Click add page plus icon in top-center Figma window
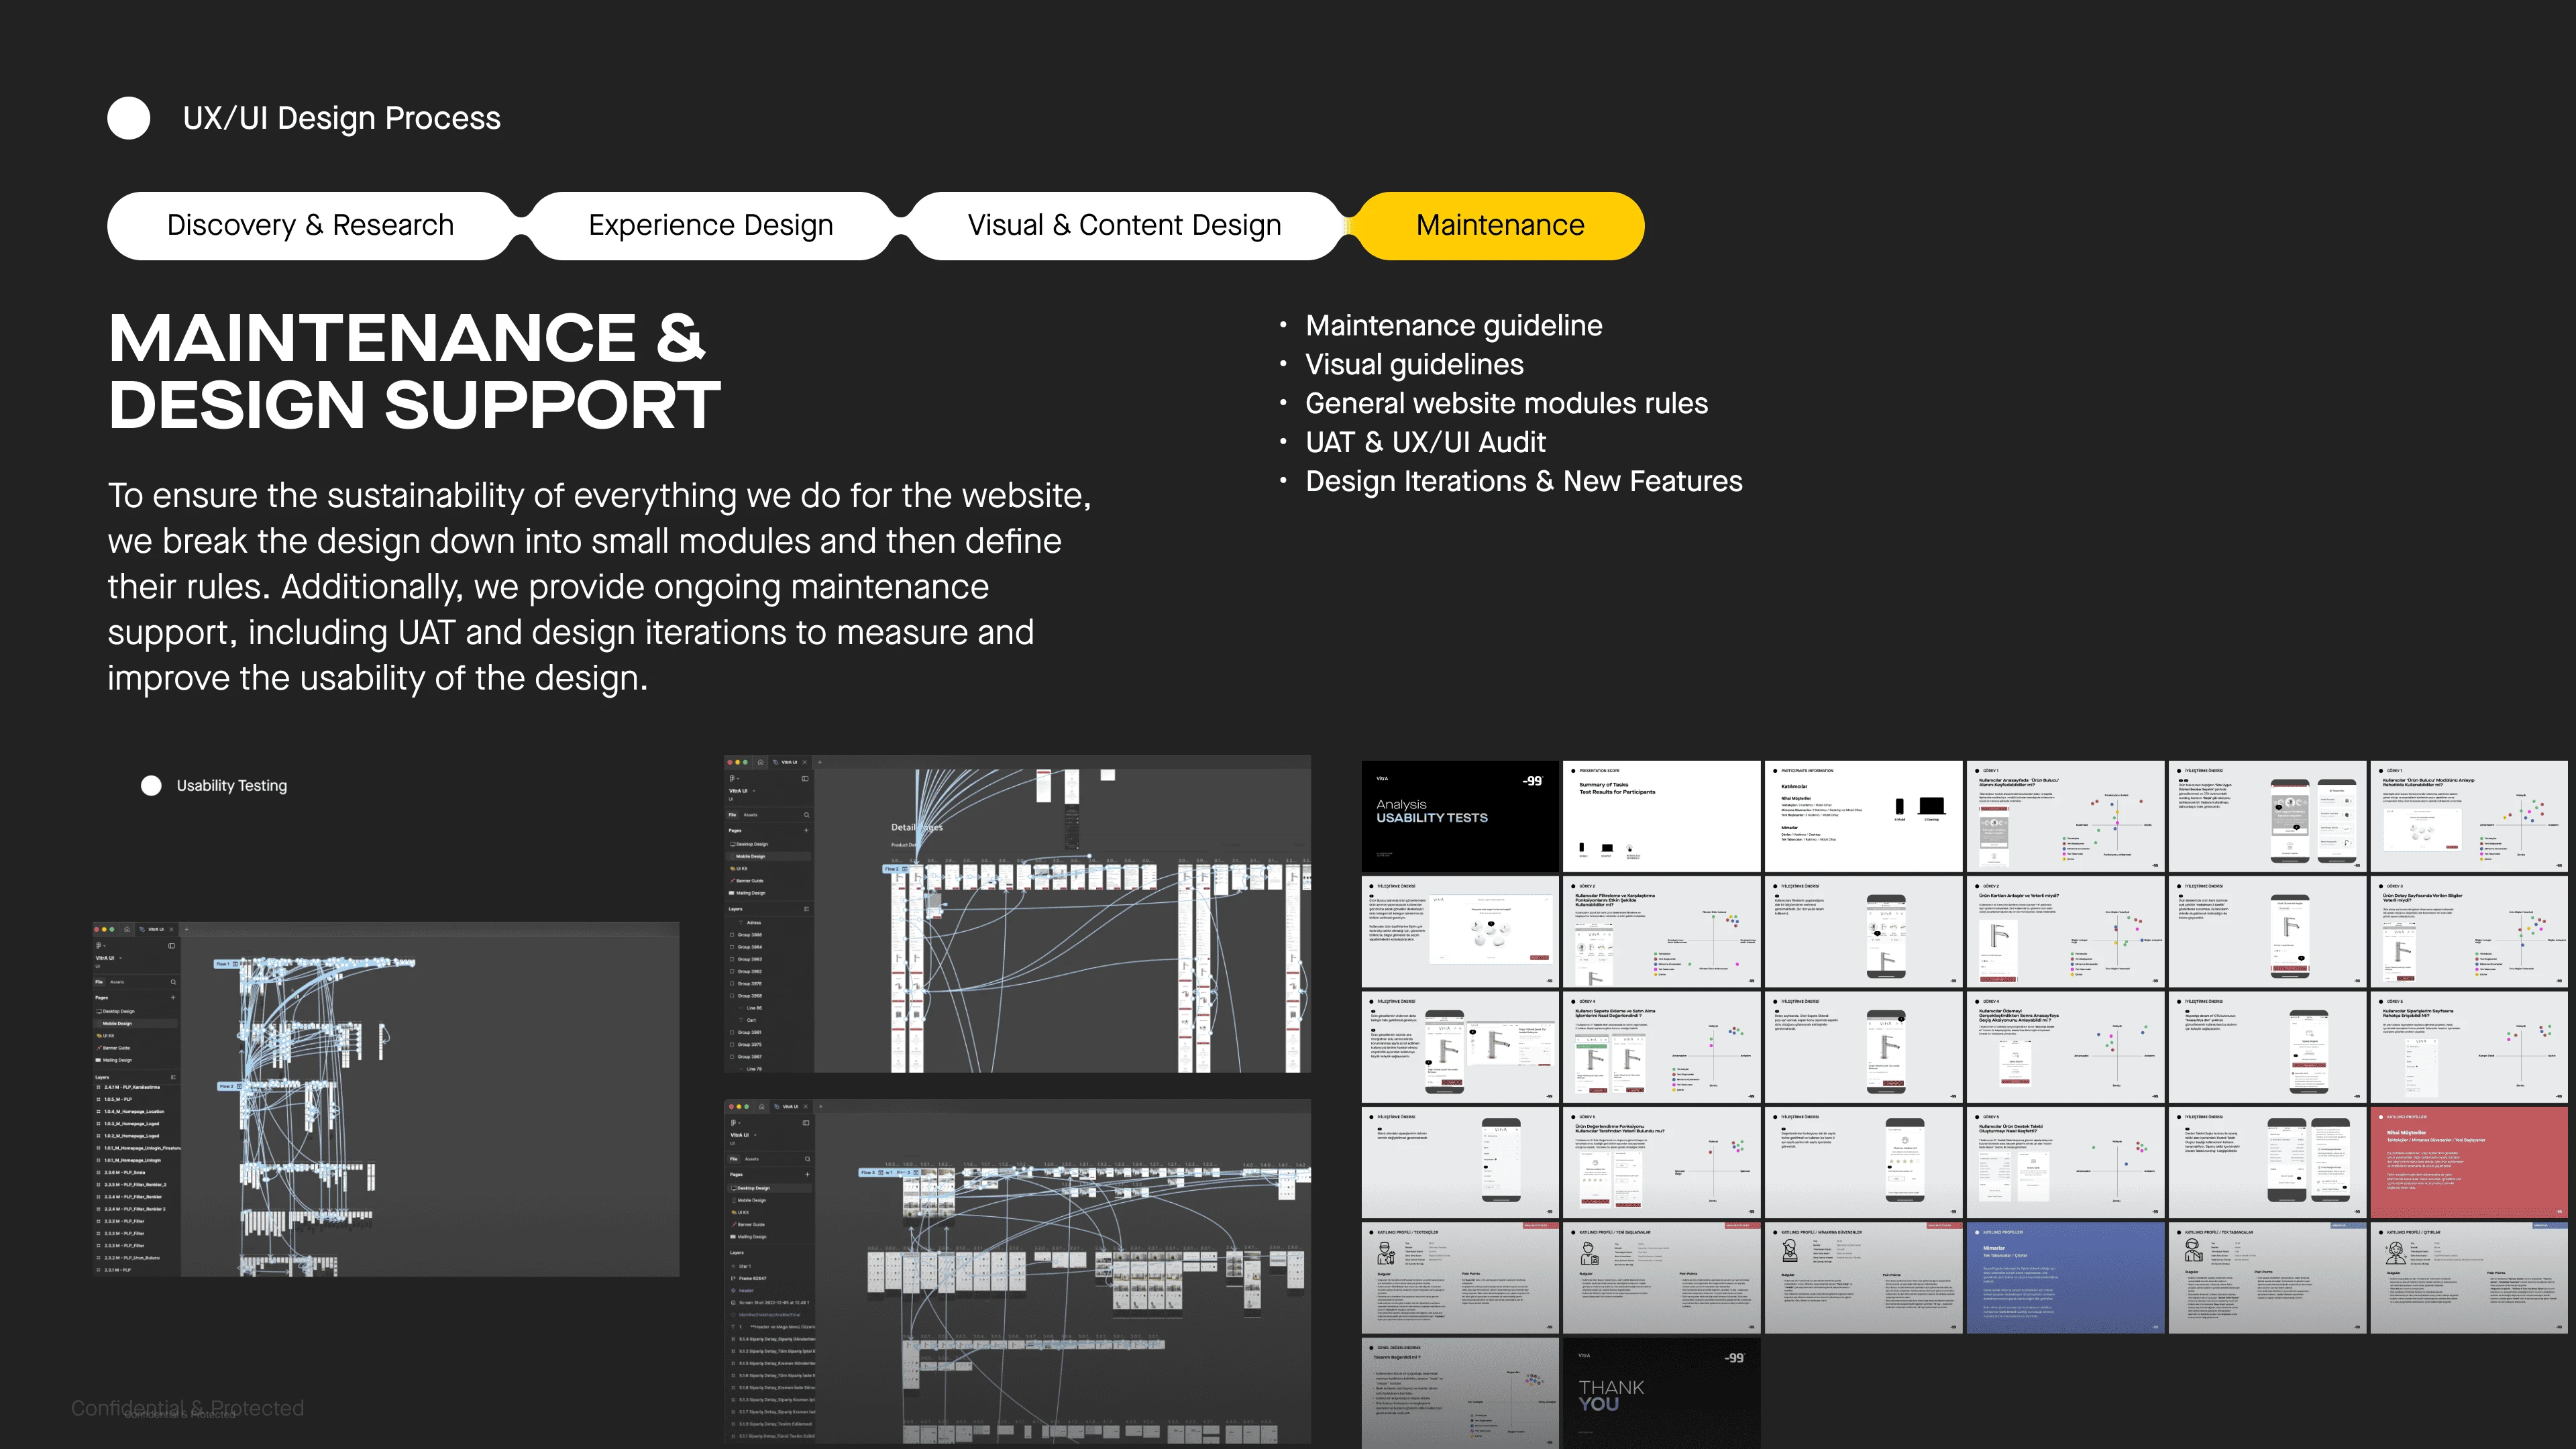The width and height of the screenshot is (2576, 1449). tap(806, 830)
